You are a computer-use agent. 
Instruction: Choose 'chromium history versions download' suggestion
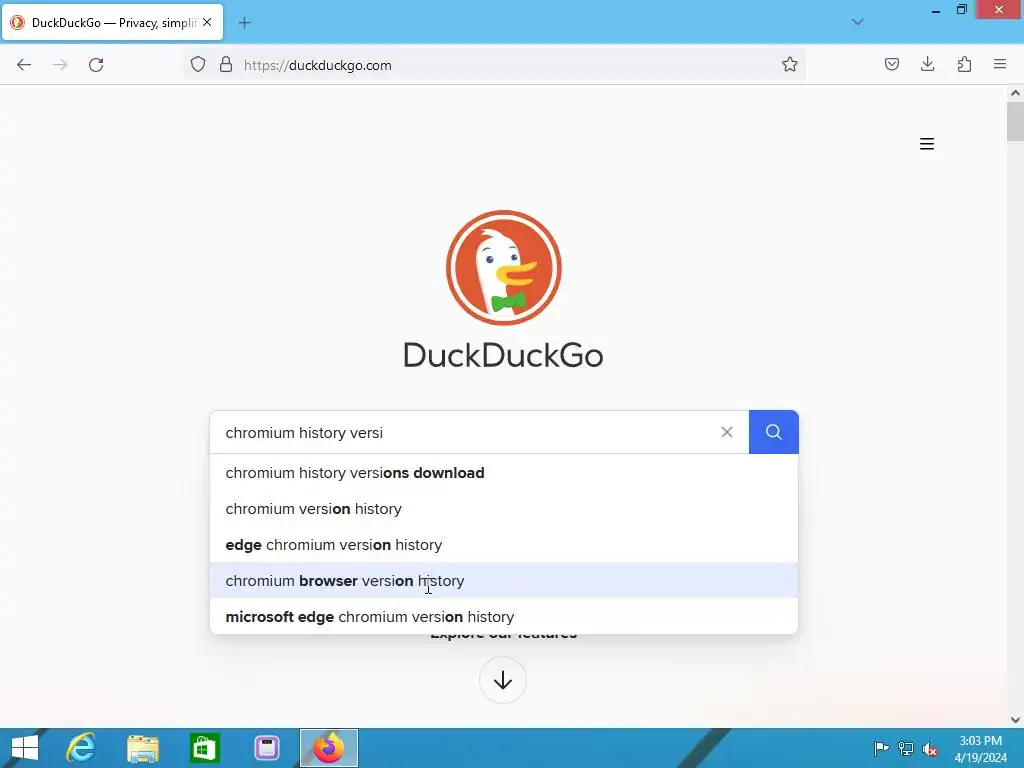click(x=504, y=473)
